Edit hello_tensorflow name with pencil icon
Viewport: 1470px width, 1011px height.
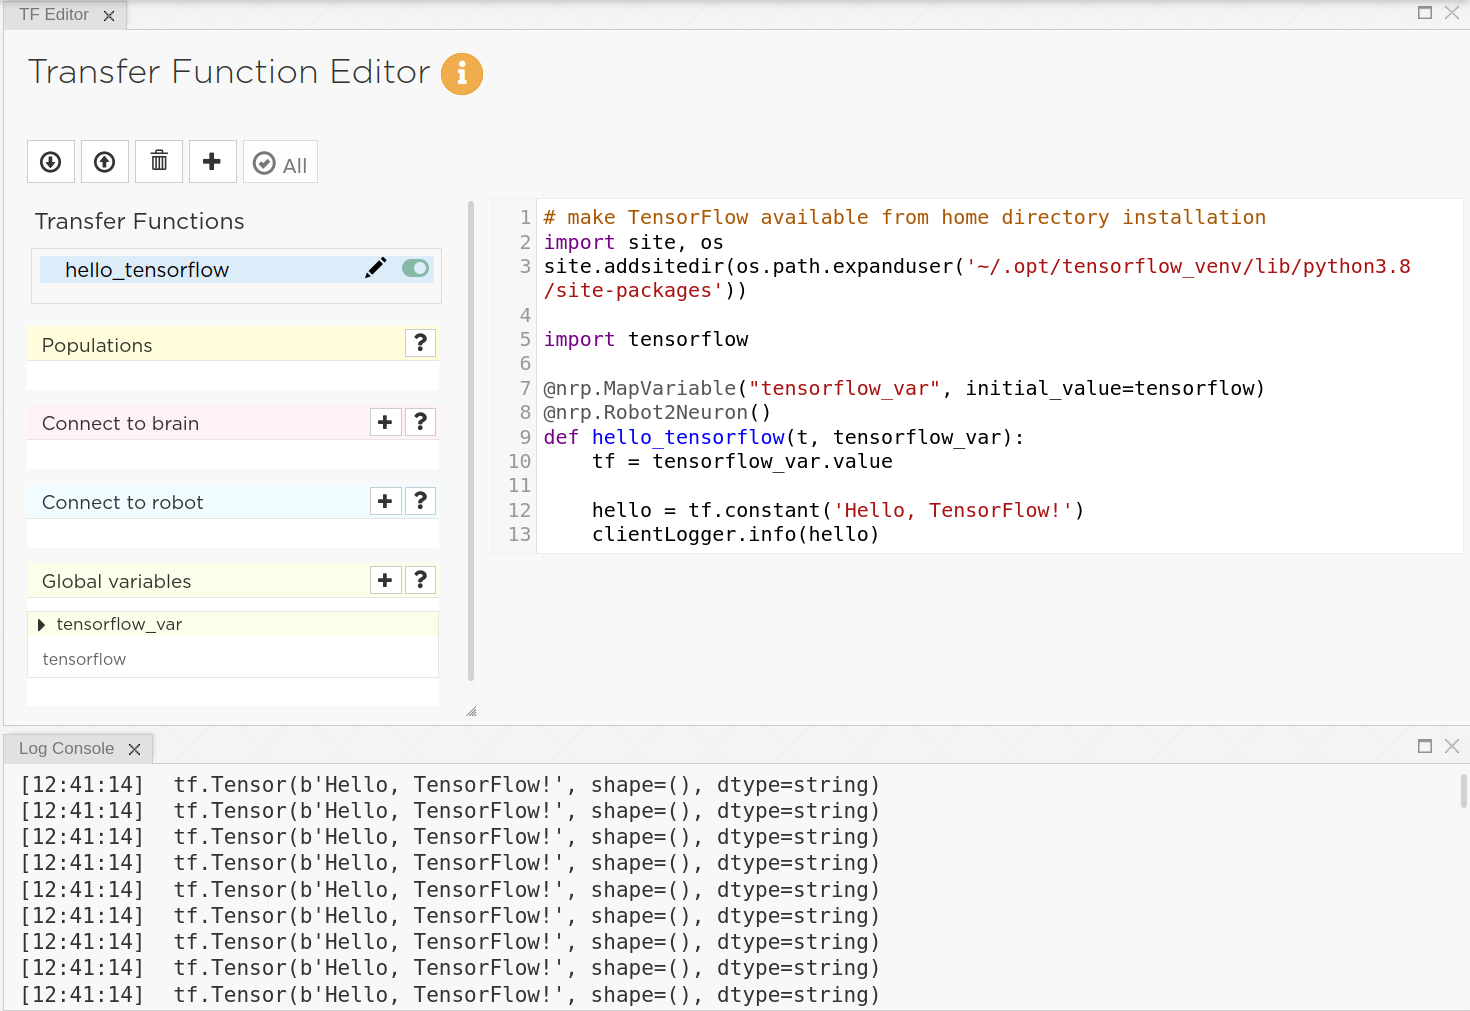[375, 268]
